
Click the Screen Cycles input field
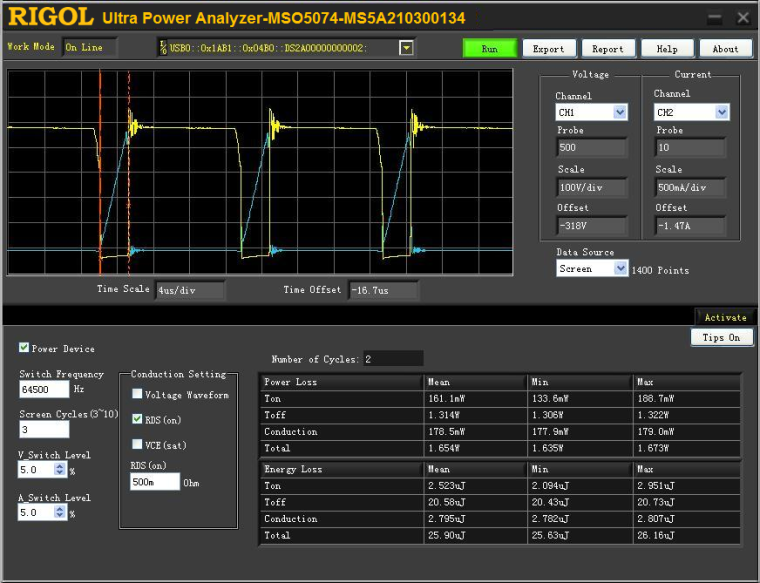pyautogui.click(x=44, y=429)
